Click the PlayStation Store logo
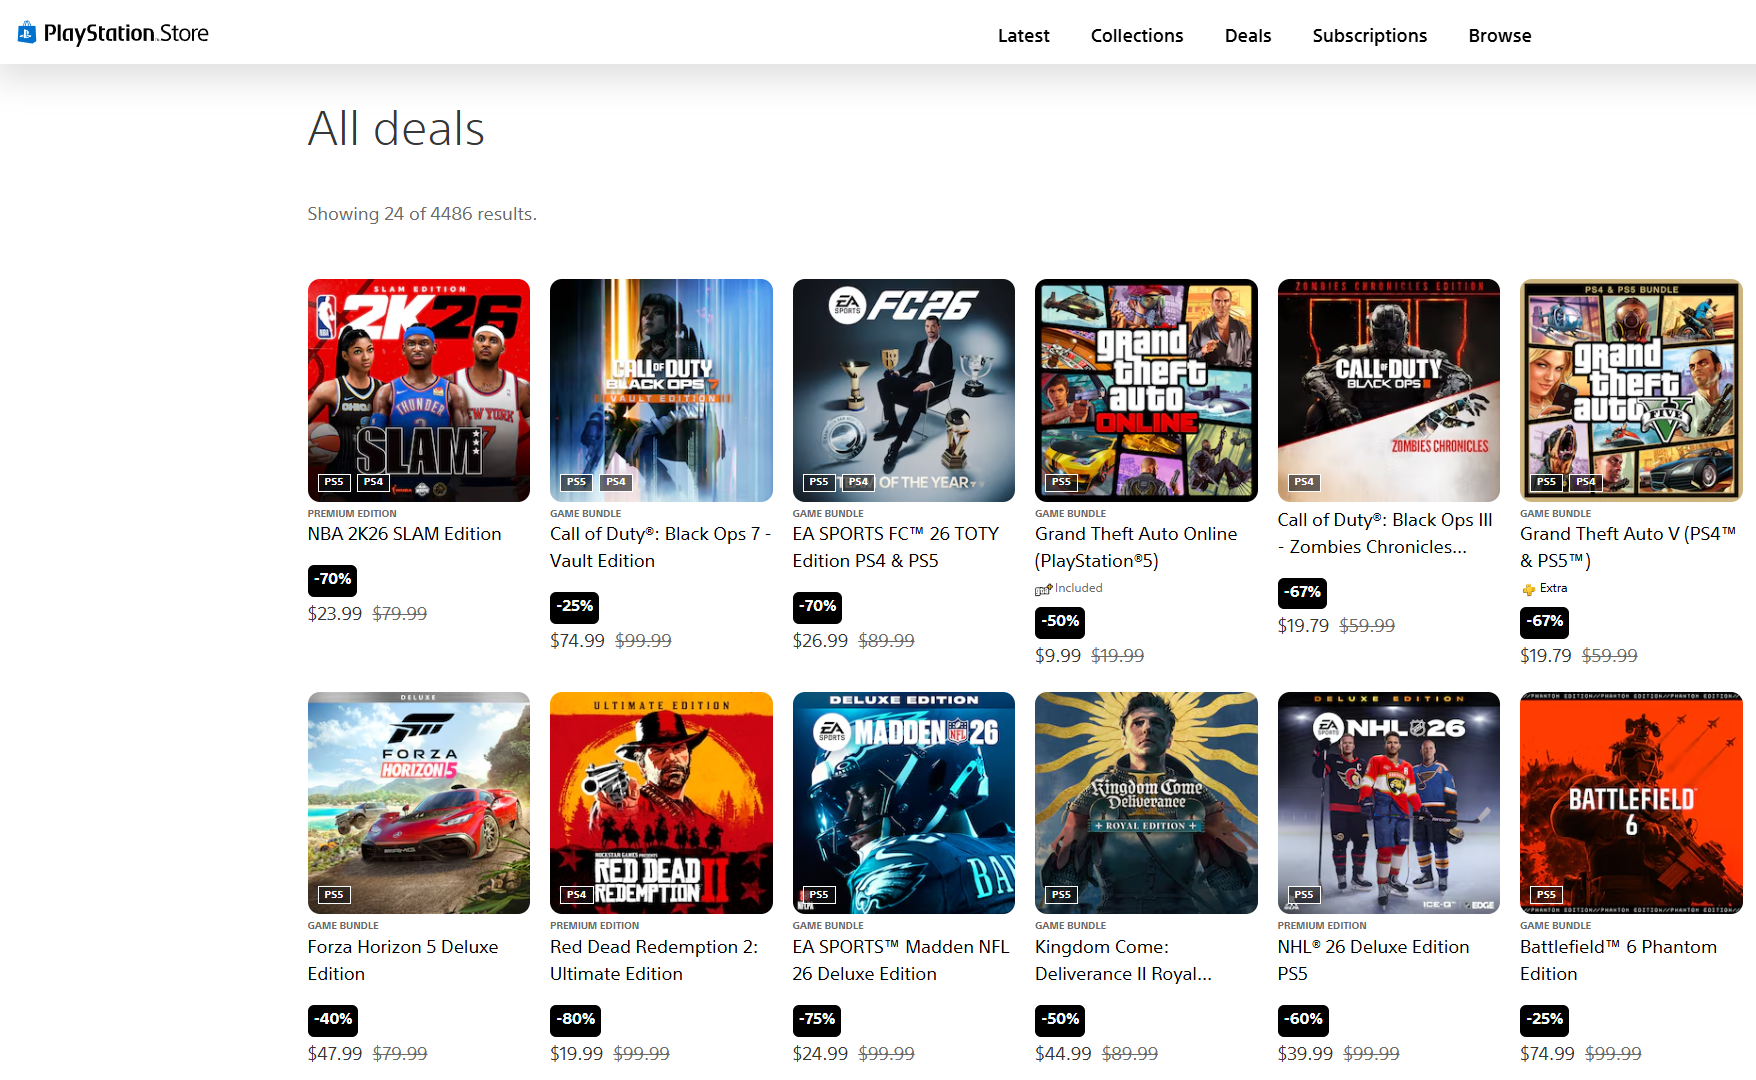This screenshot has width=1756, height=1080. pos(113,33)
